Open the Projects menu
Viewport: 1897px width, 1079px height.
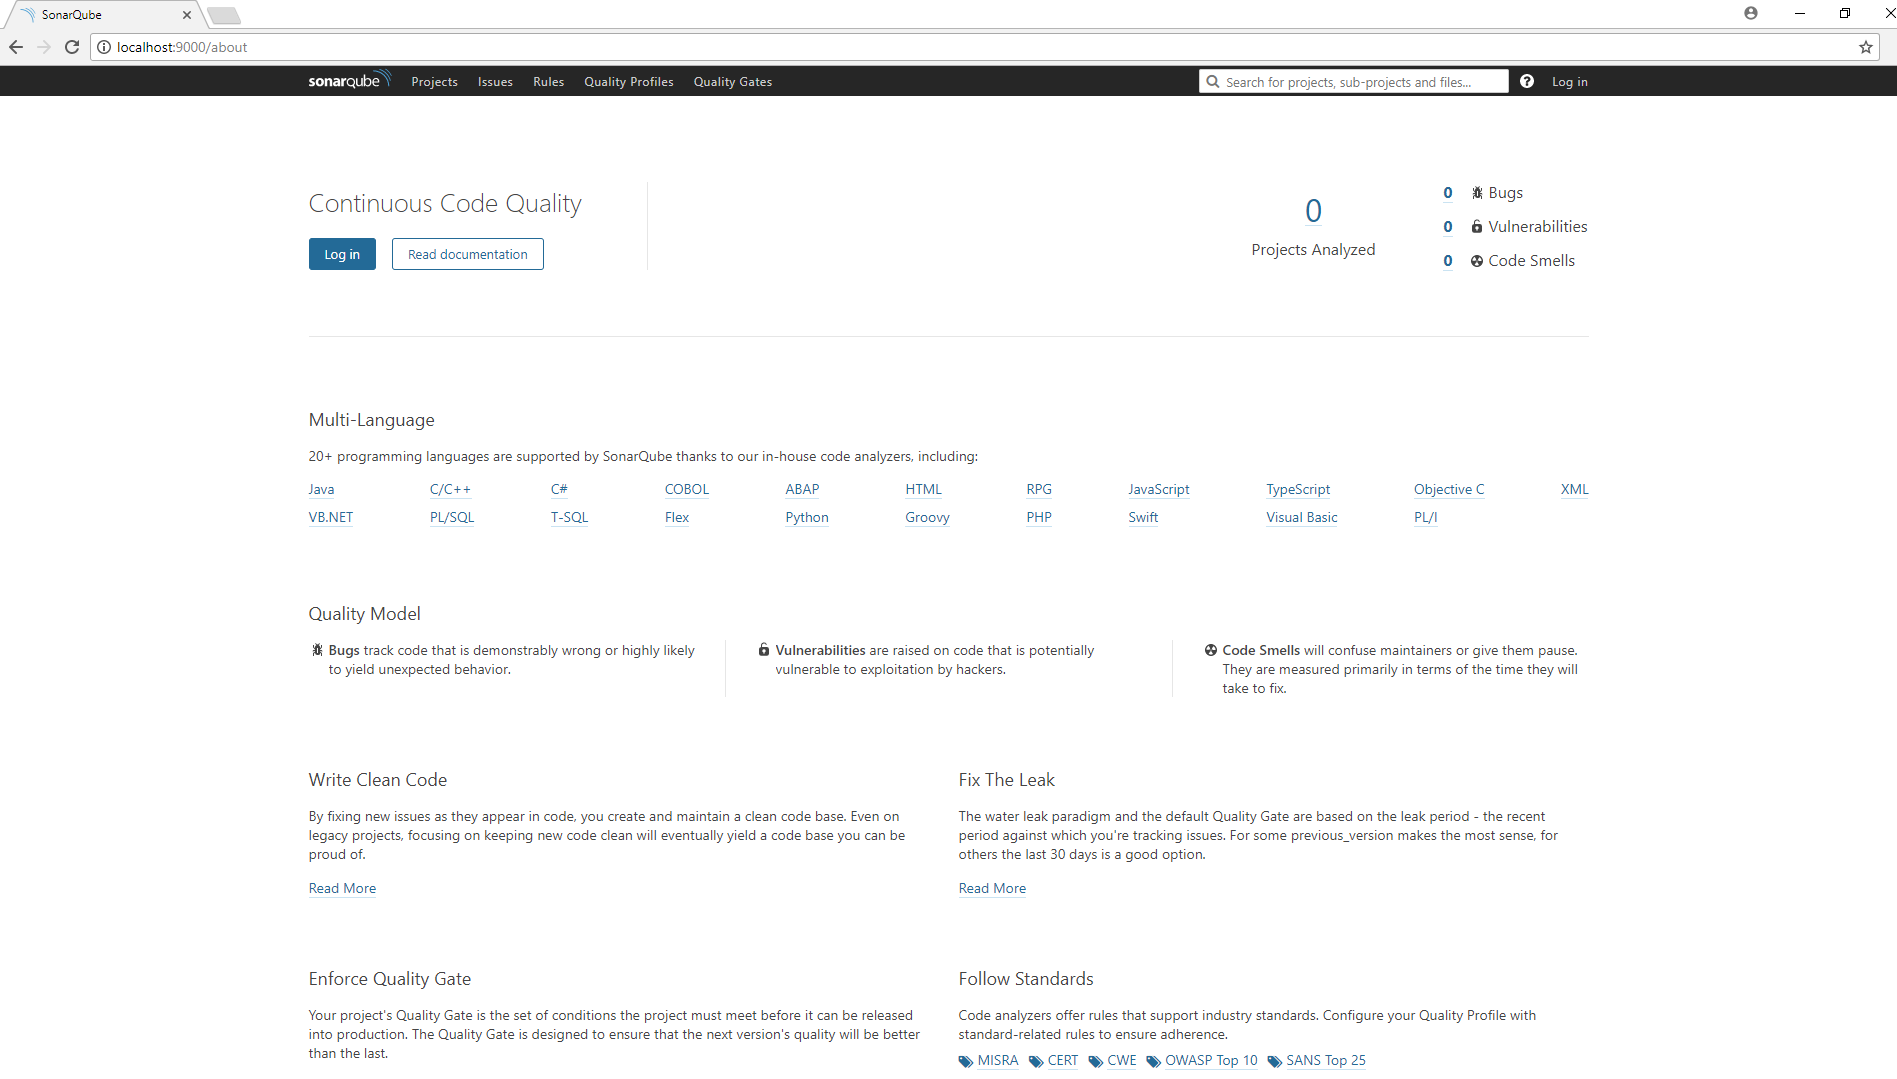(434, 82)
